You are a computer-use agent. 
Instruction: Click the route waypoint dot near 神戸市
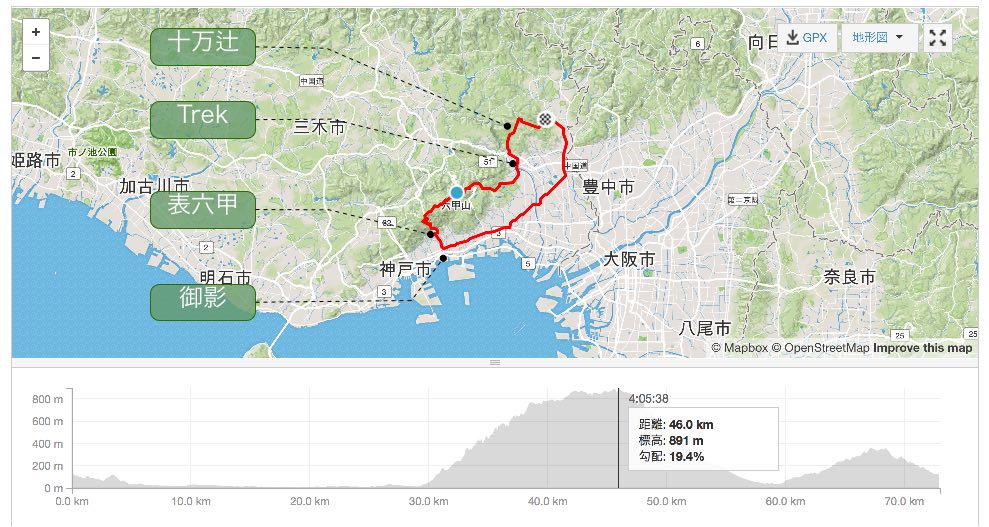pos(443,258)
